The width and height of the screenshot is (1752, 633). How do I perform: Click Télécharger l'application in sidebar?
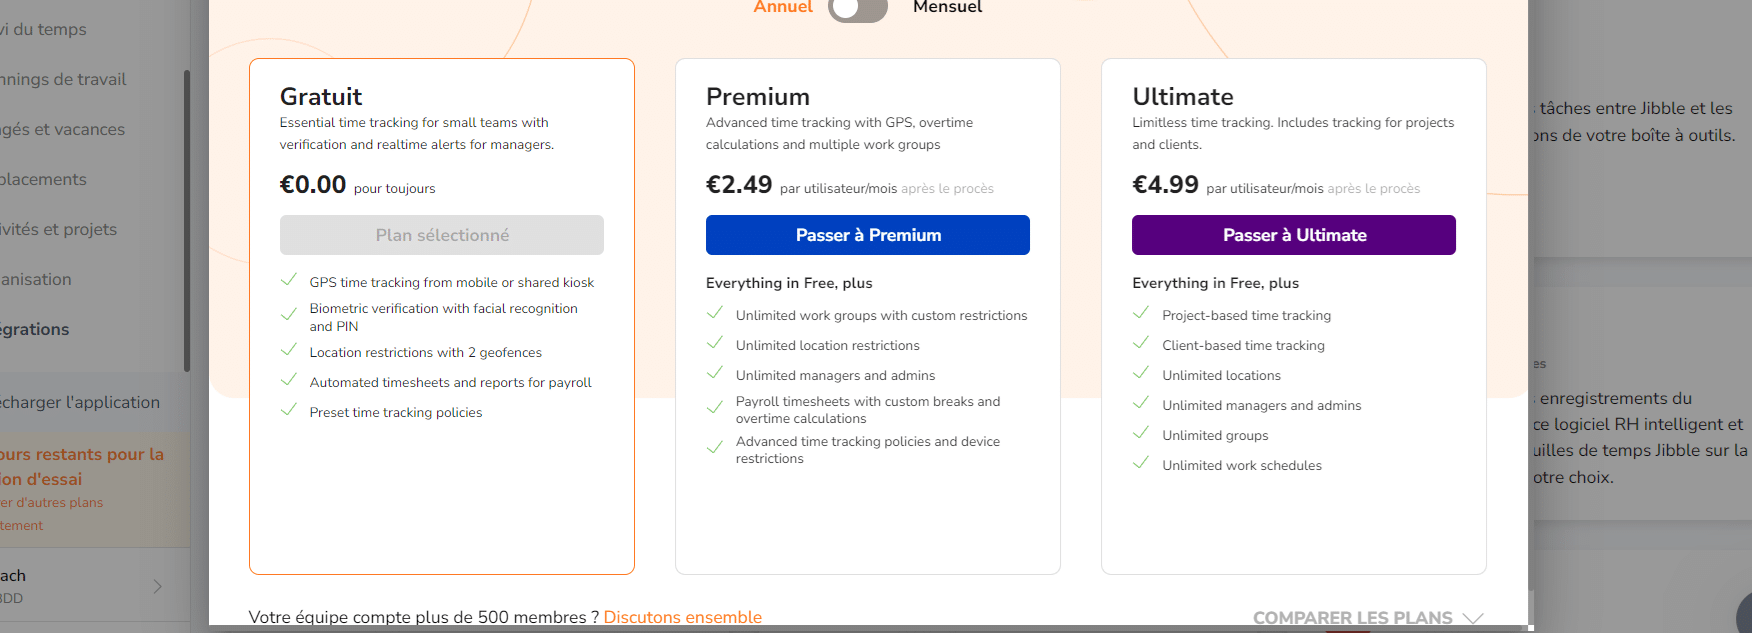pos(80,402)
